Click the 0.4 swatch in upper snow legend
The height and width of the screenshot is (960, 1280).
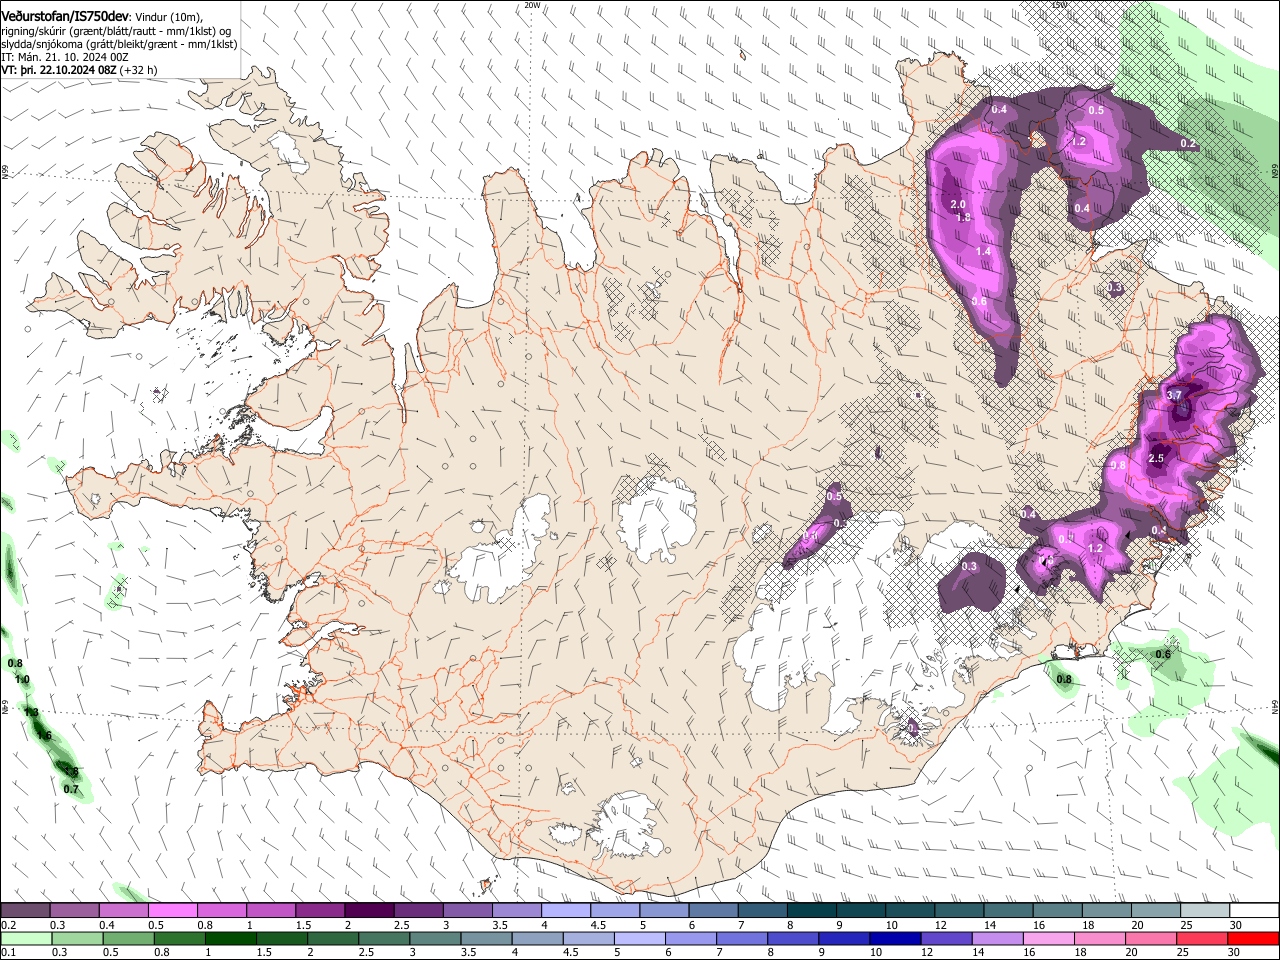123,911
